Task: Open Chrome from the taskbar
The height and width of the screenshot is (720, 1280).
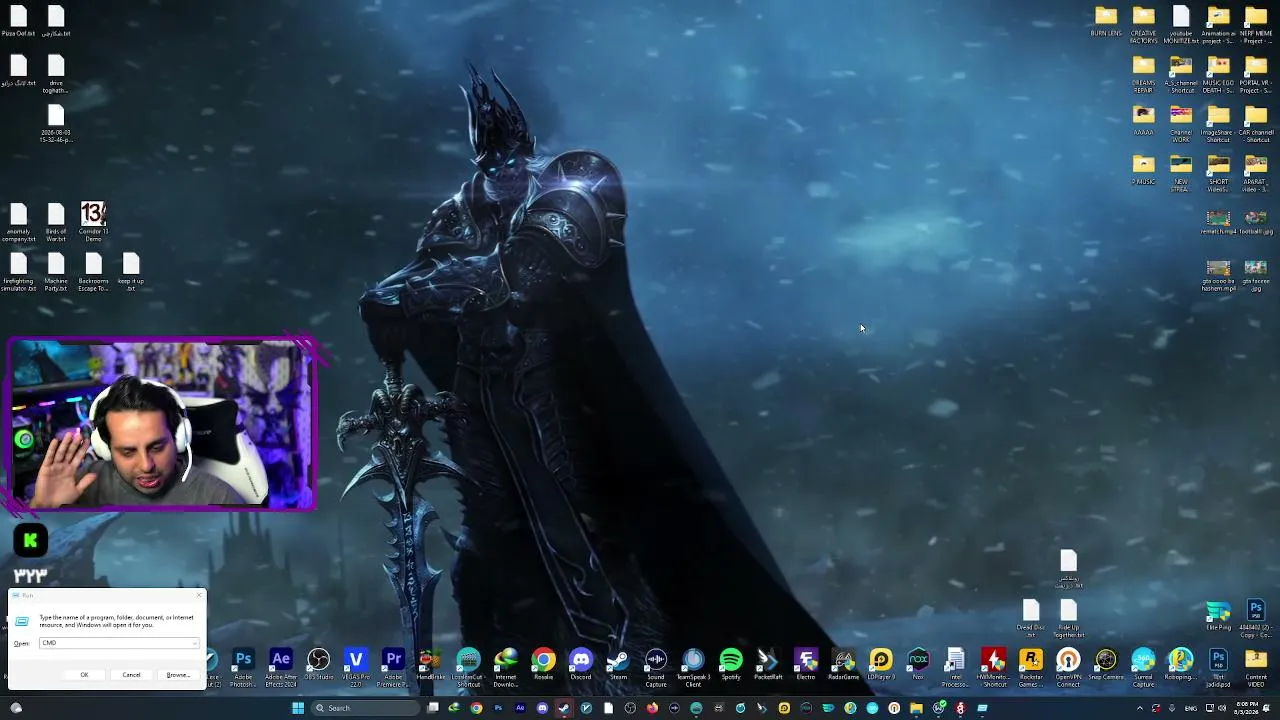Action: point(476,708)
